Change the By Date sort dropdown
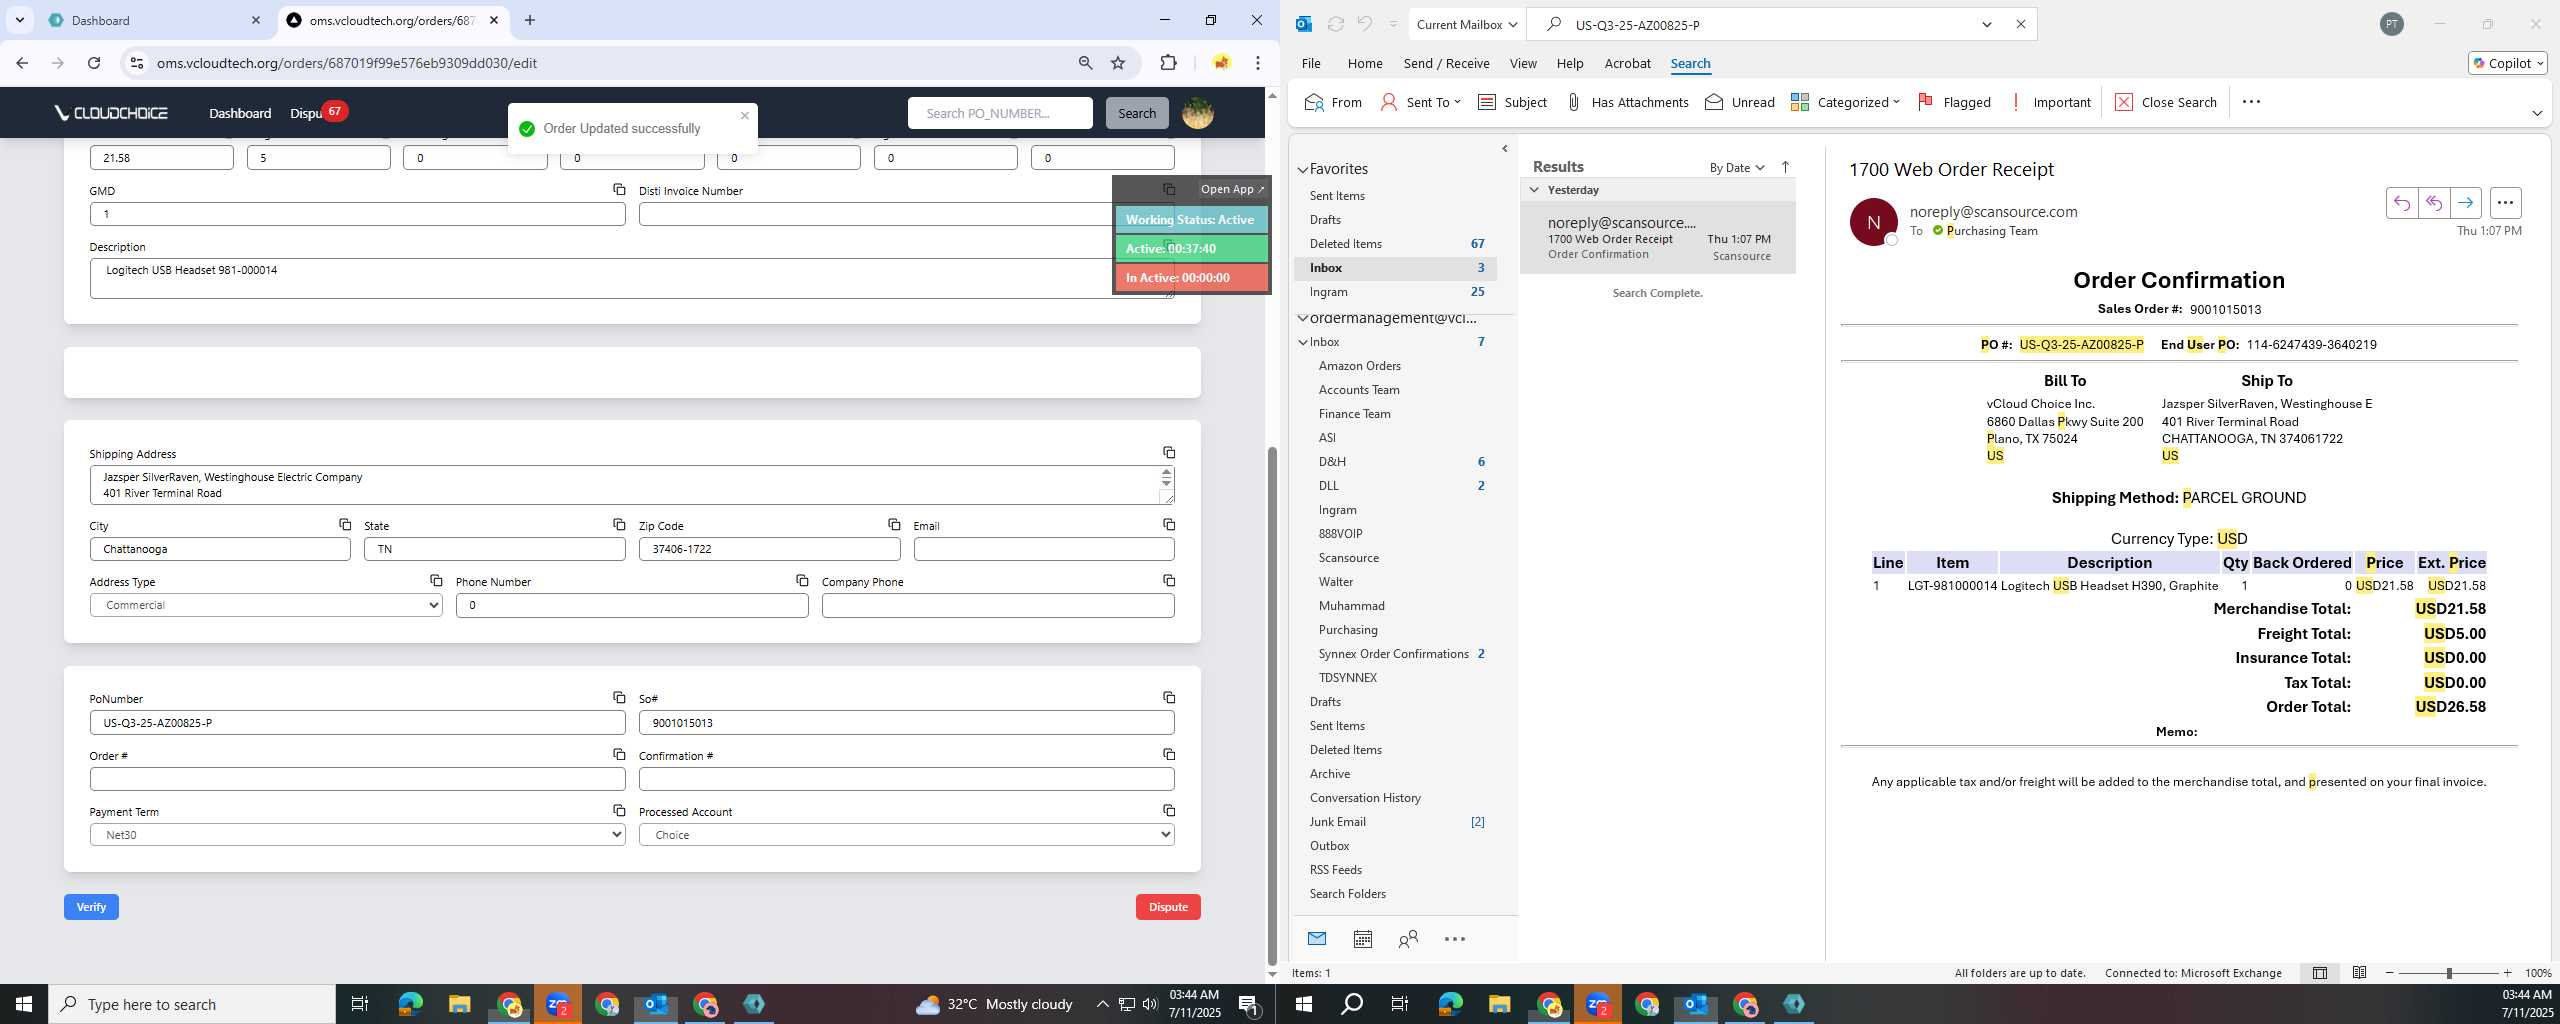The image size is (2560, 1024). click(x=1737, y=167)
